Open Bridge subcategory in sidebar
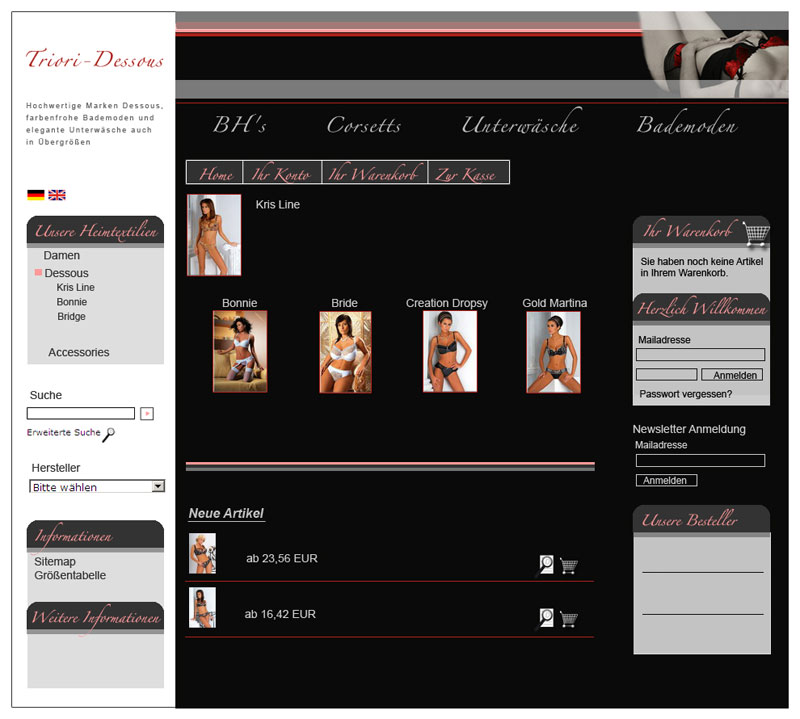This screenshot has height=719, width=800. coord(71,316)
